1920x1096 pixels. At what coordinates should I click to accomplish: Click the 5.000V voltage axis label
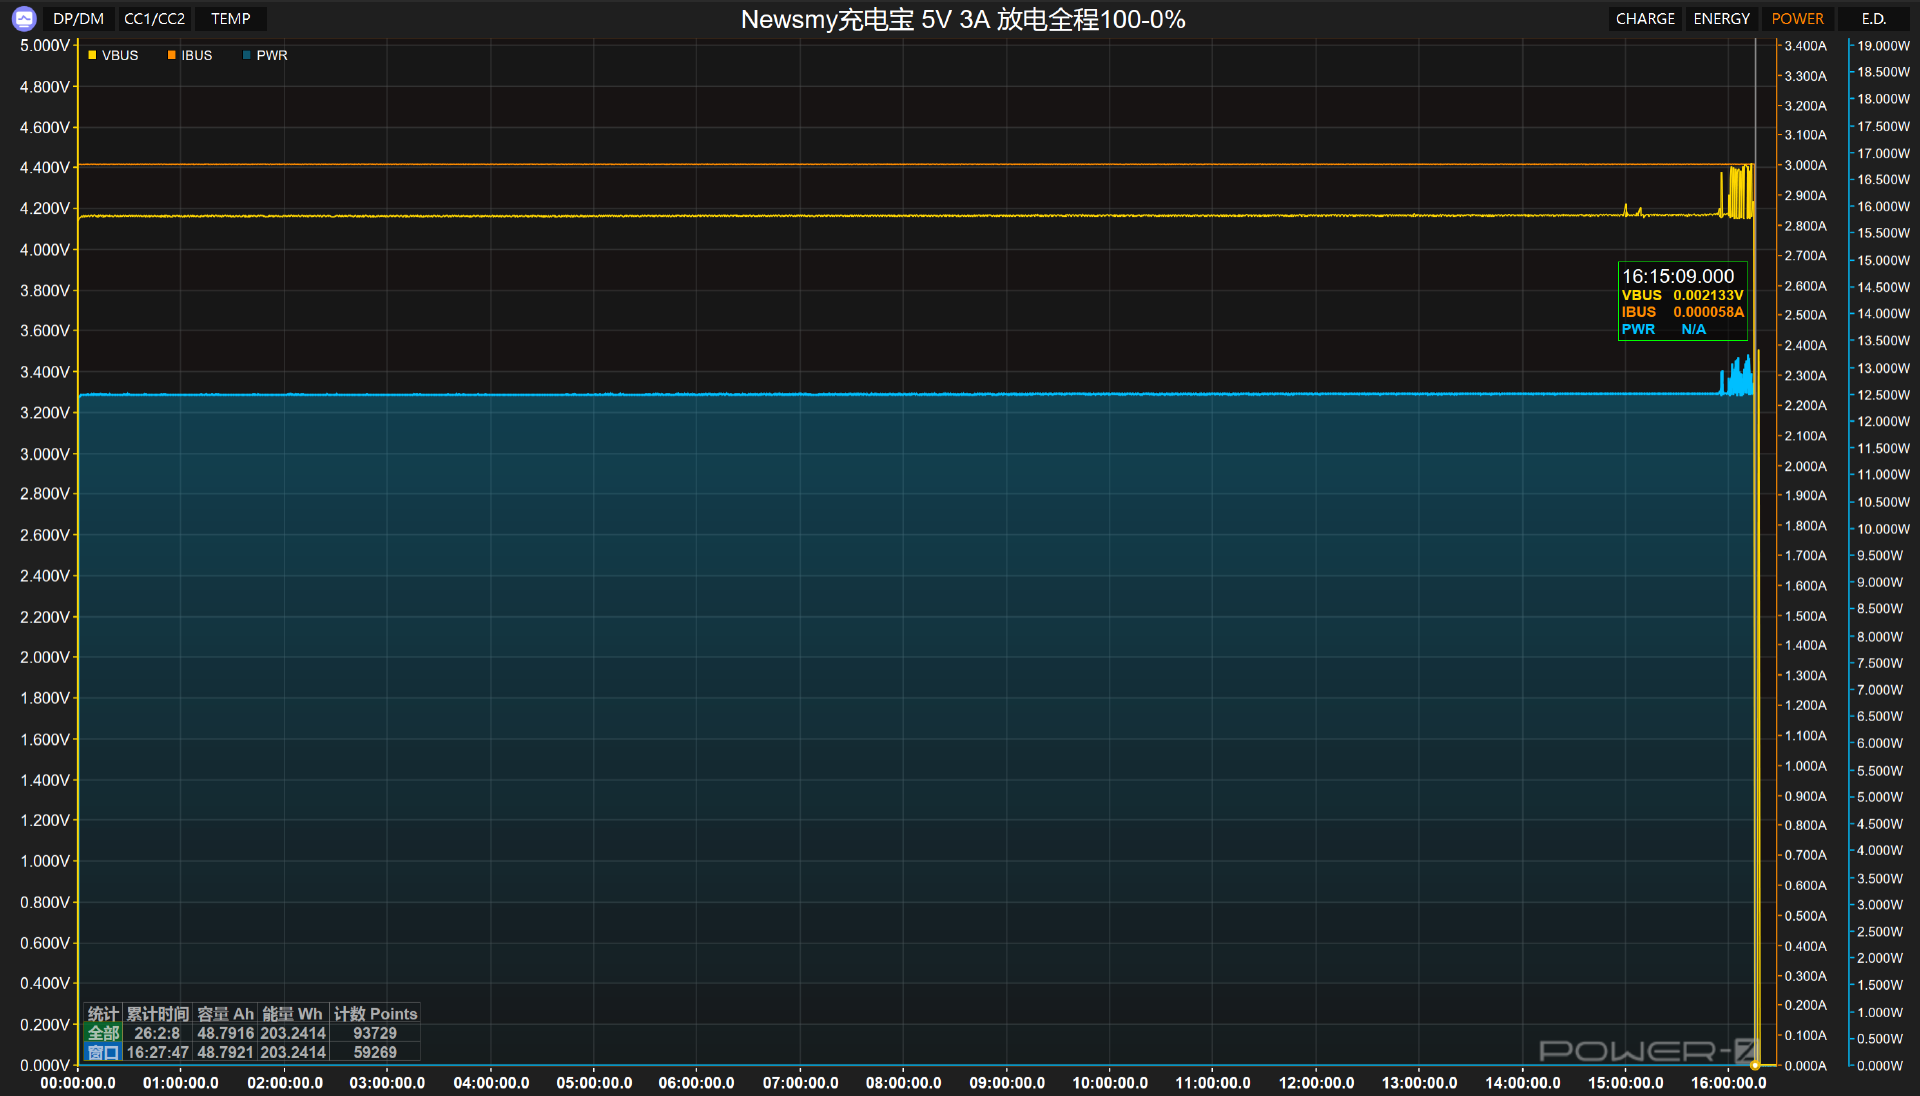(x=45, y=46)
